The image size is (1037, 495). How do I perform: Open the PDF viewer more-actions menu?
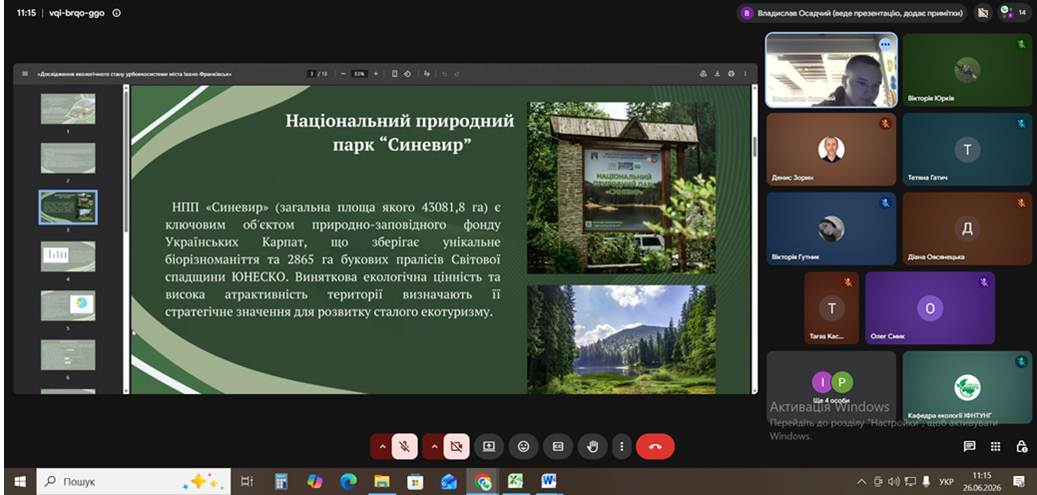745,73
